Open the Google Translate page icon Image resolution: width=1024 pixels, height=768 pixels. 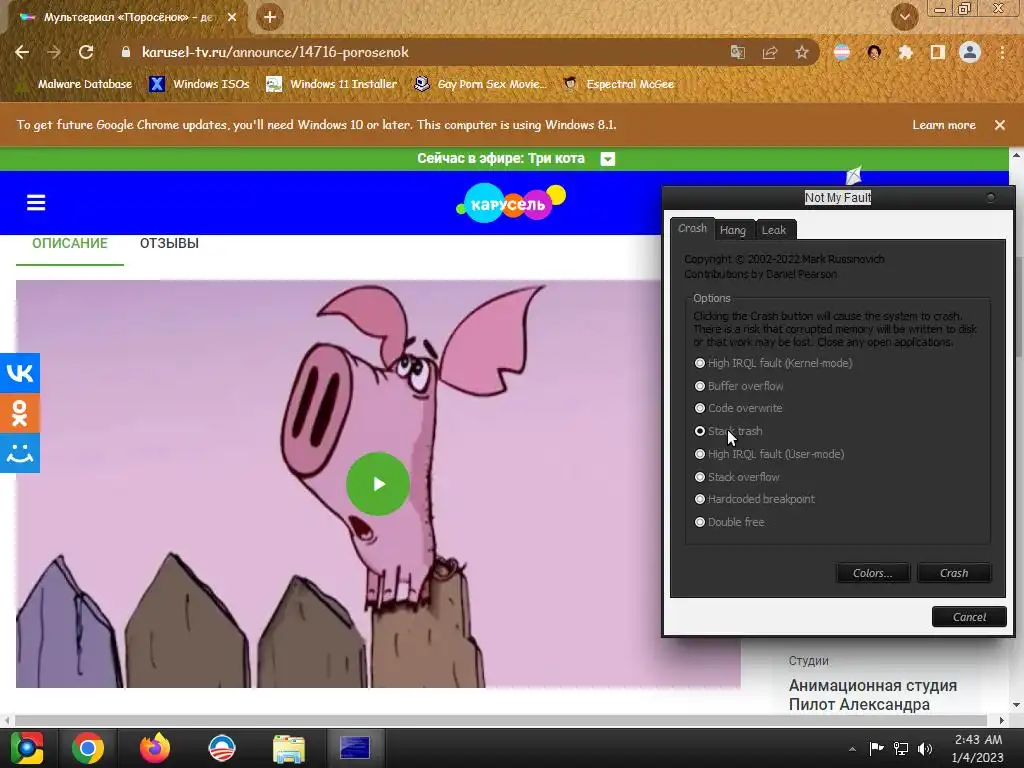(x=737, y=52)
